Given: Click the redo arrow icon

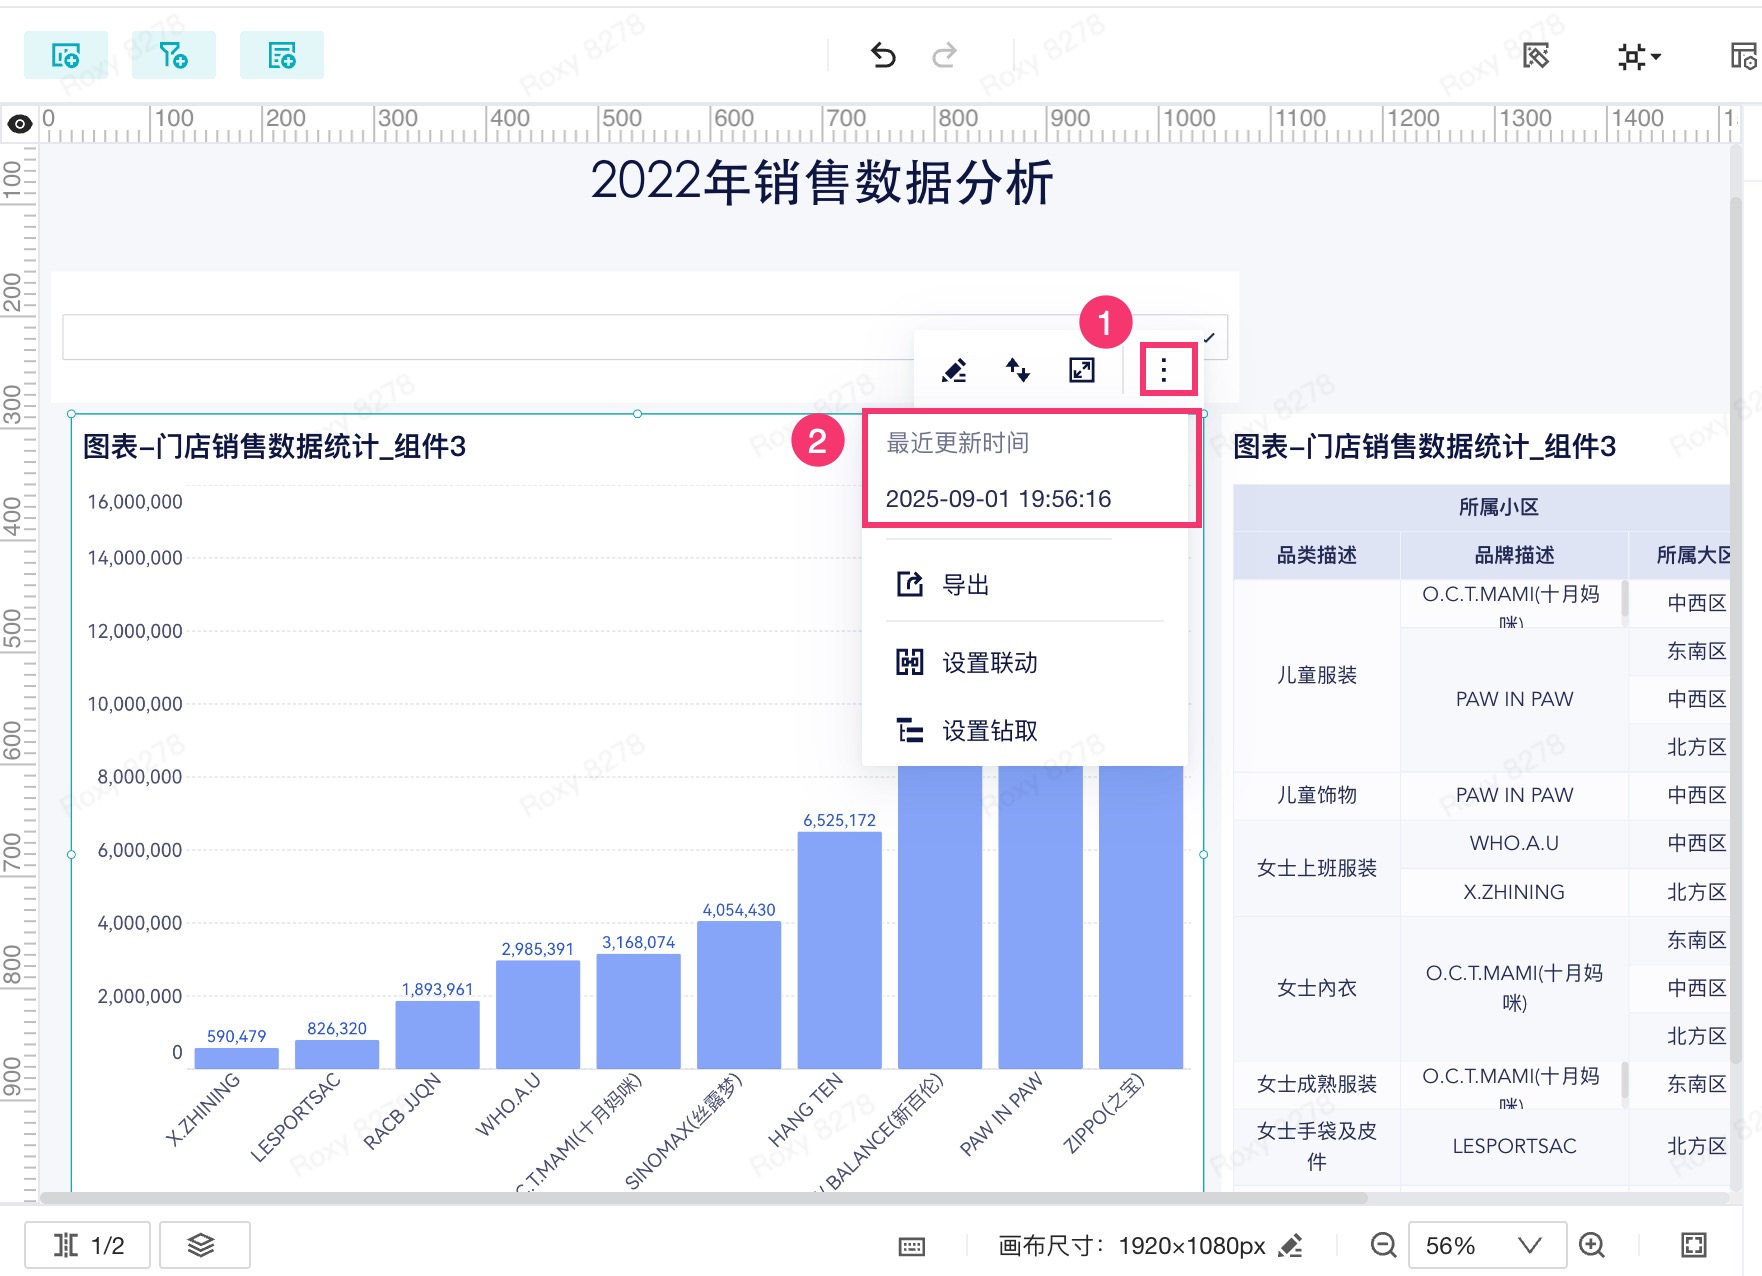Looking at the screenshot, I should [x=944, y=55].
